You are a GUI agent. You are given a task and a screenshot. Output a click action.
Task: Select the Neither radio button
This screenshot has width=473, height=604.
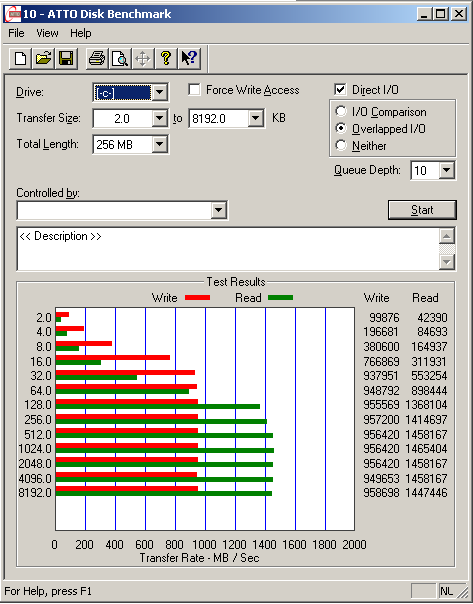click(341, 146)
